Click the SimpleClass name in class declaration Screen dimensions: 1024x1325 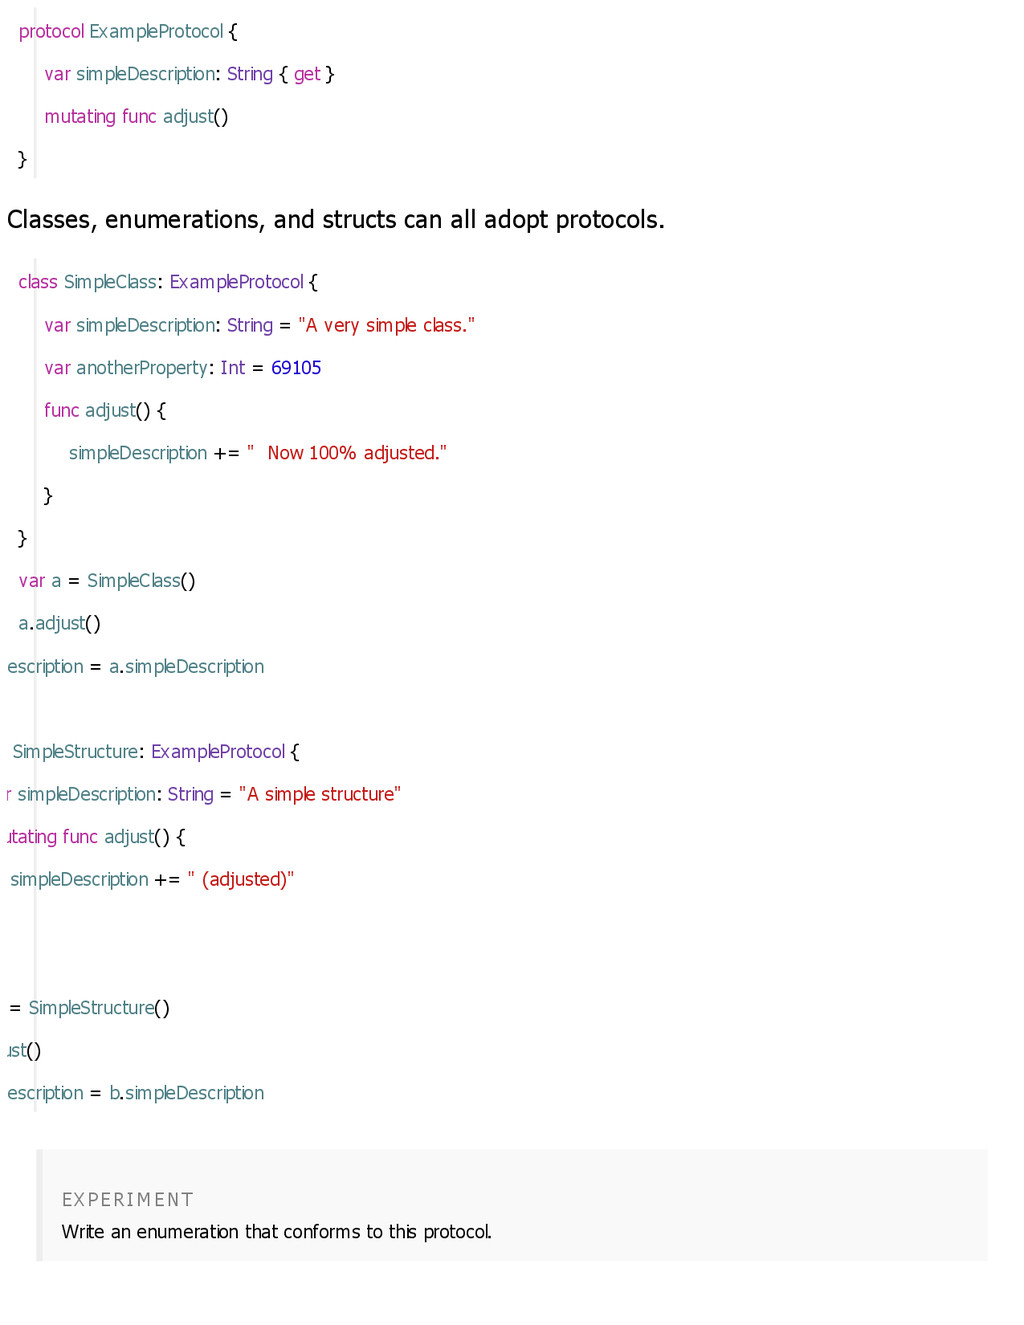click(110, 282)
